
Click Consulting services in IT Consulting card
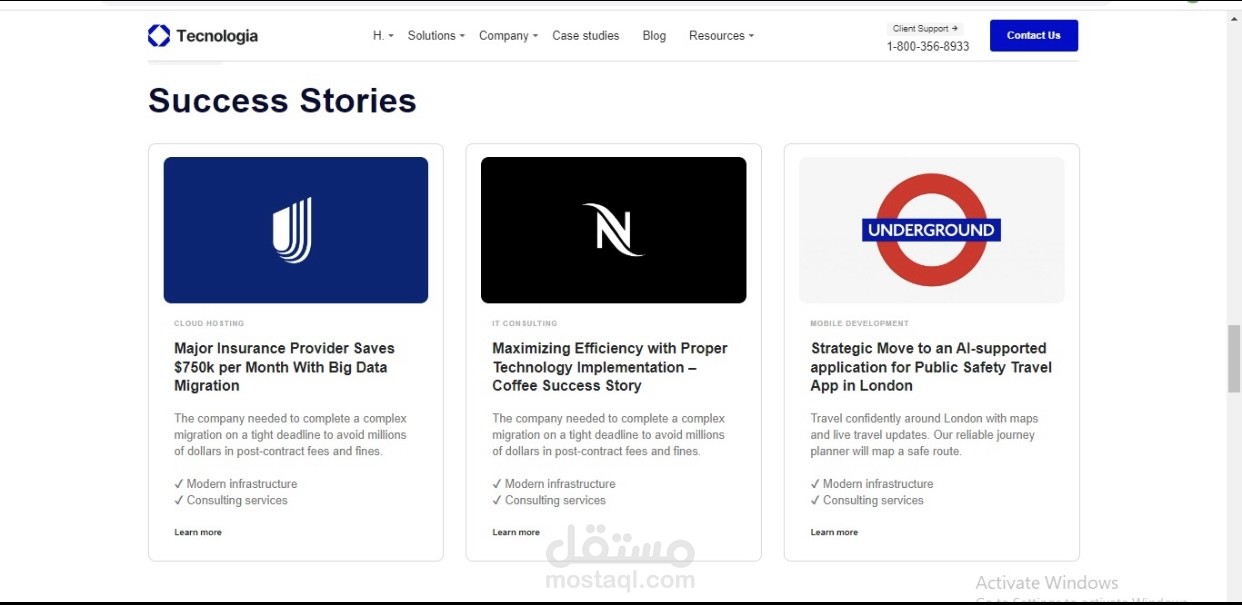549,500
